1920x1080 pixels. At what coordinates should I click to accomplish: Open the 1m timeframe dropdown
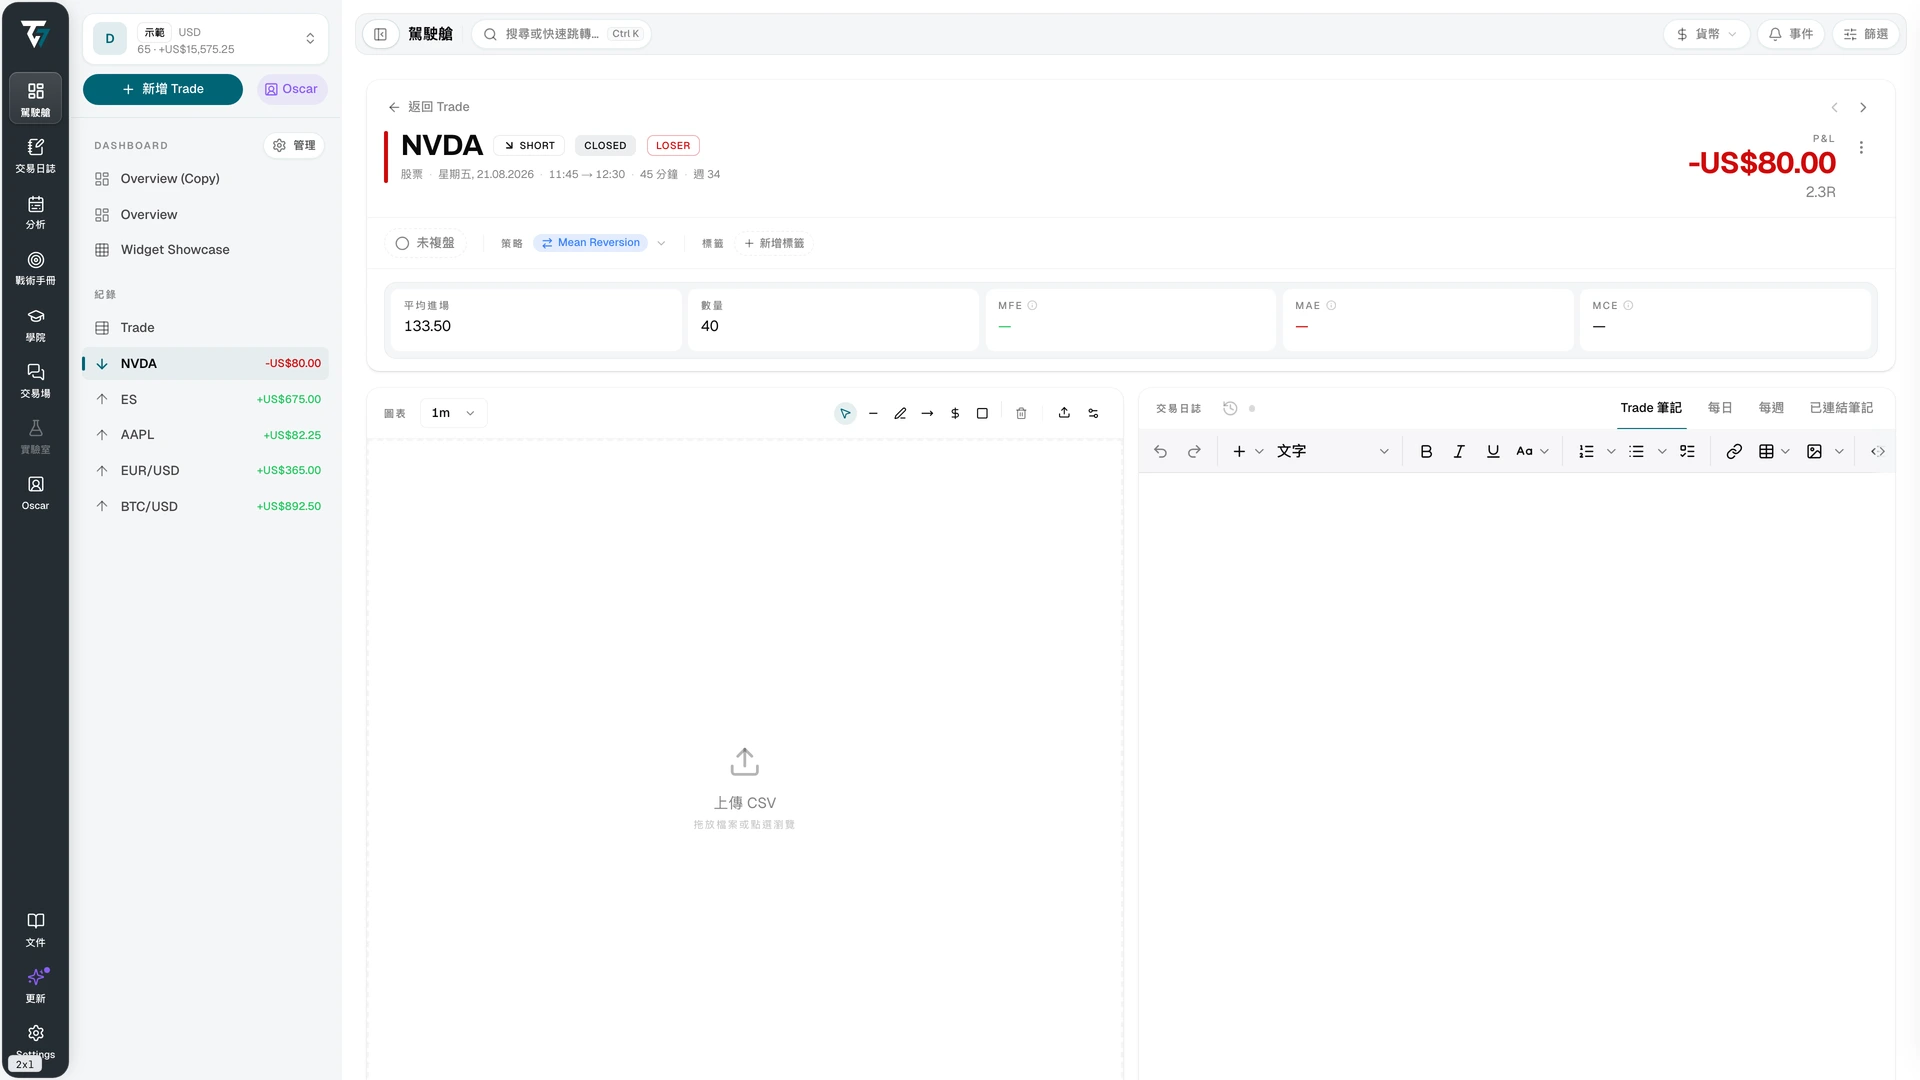click(x=453, y=413)
